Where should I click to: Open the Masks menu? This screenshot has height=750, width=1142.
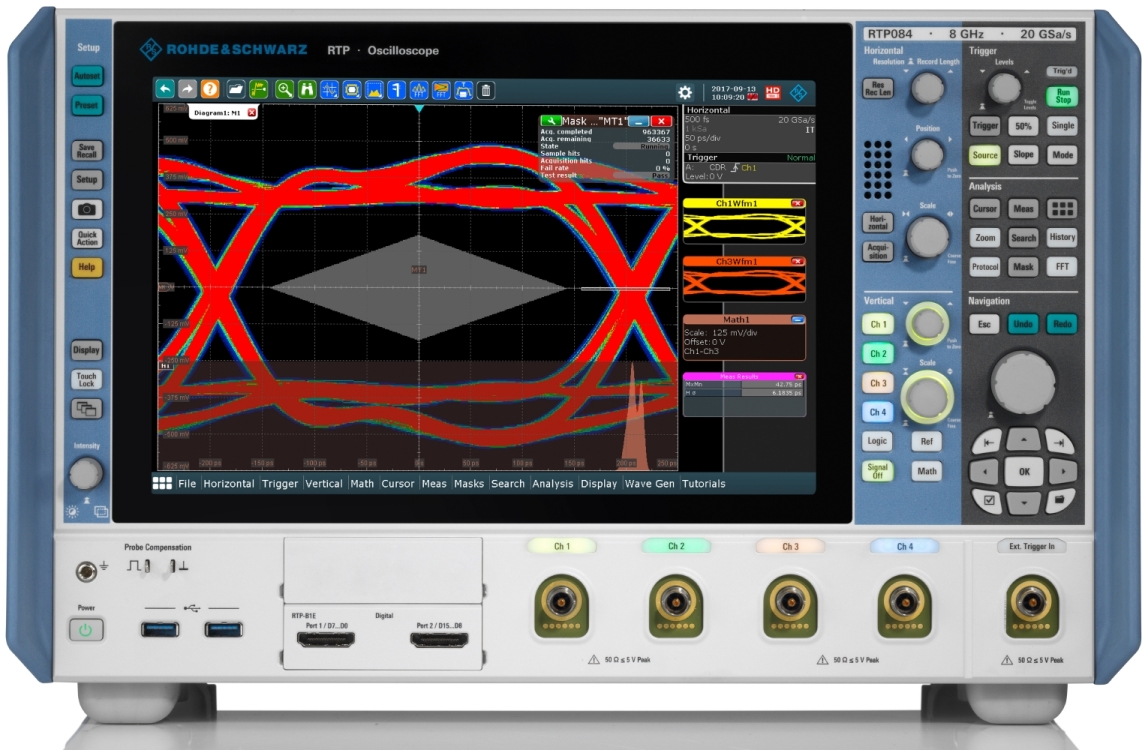(468, 484)
